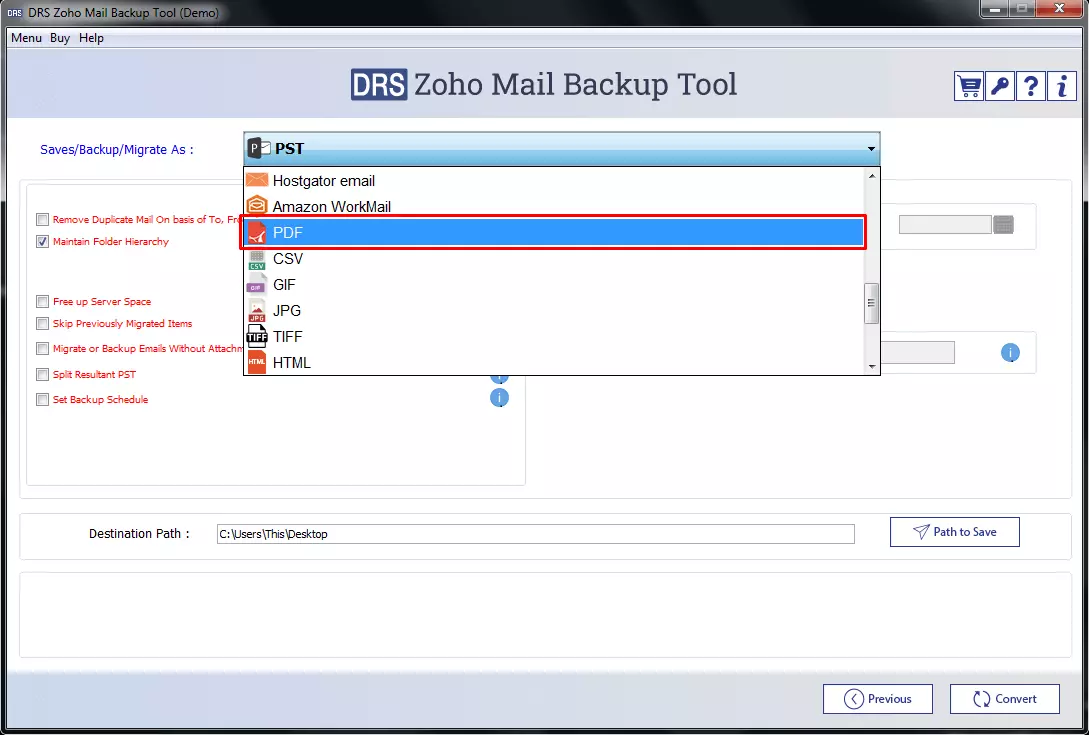Image resolution: width=1089 pixels, height=735 pixels.
Task: Pick GIF in the format list
Action: pyautogui.click(x=553, y=284)
